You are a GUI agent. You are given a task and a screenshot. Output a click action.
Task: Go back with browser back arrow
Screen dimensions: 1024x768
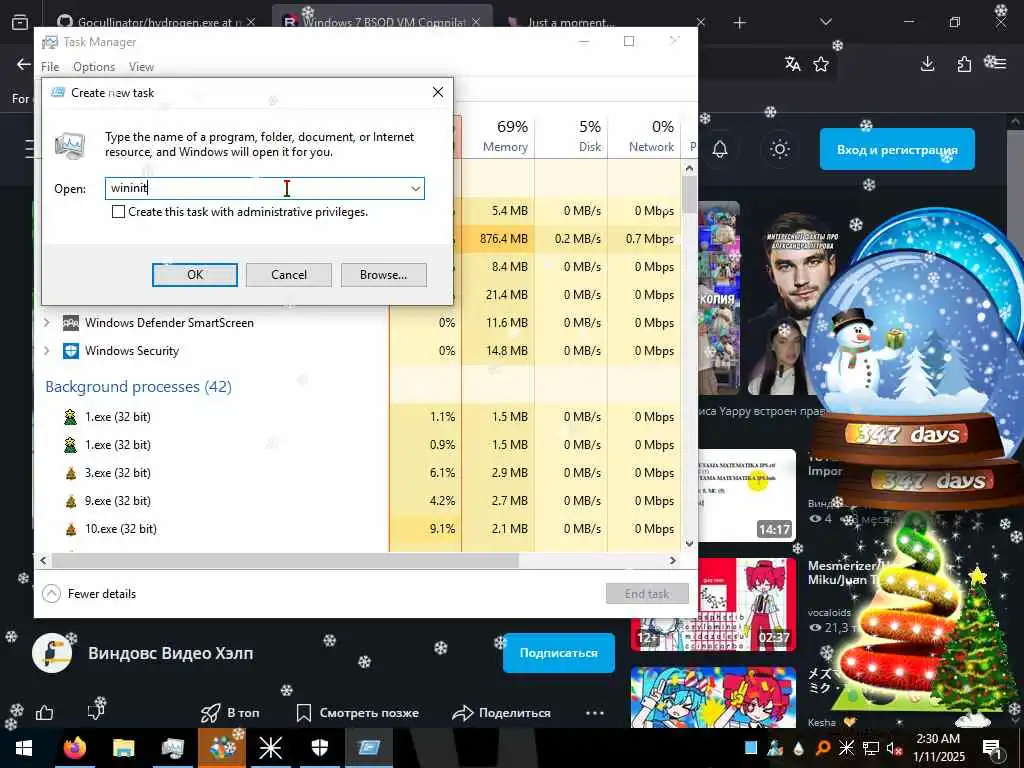[x=24, y=63]
